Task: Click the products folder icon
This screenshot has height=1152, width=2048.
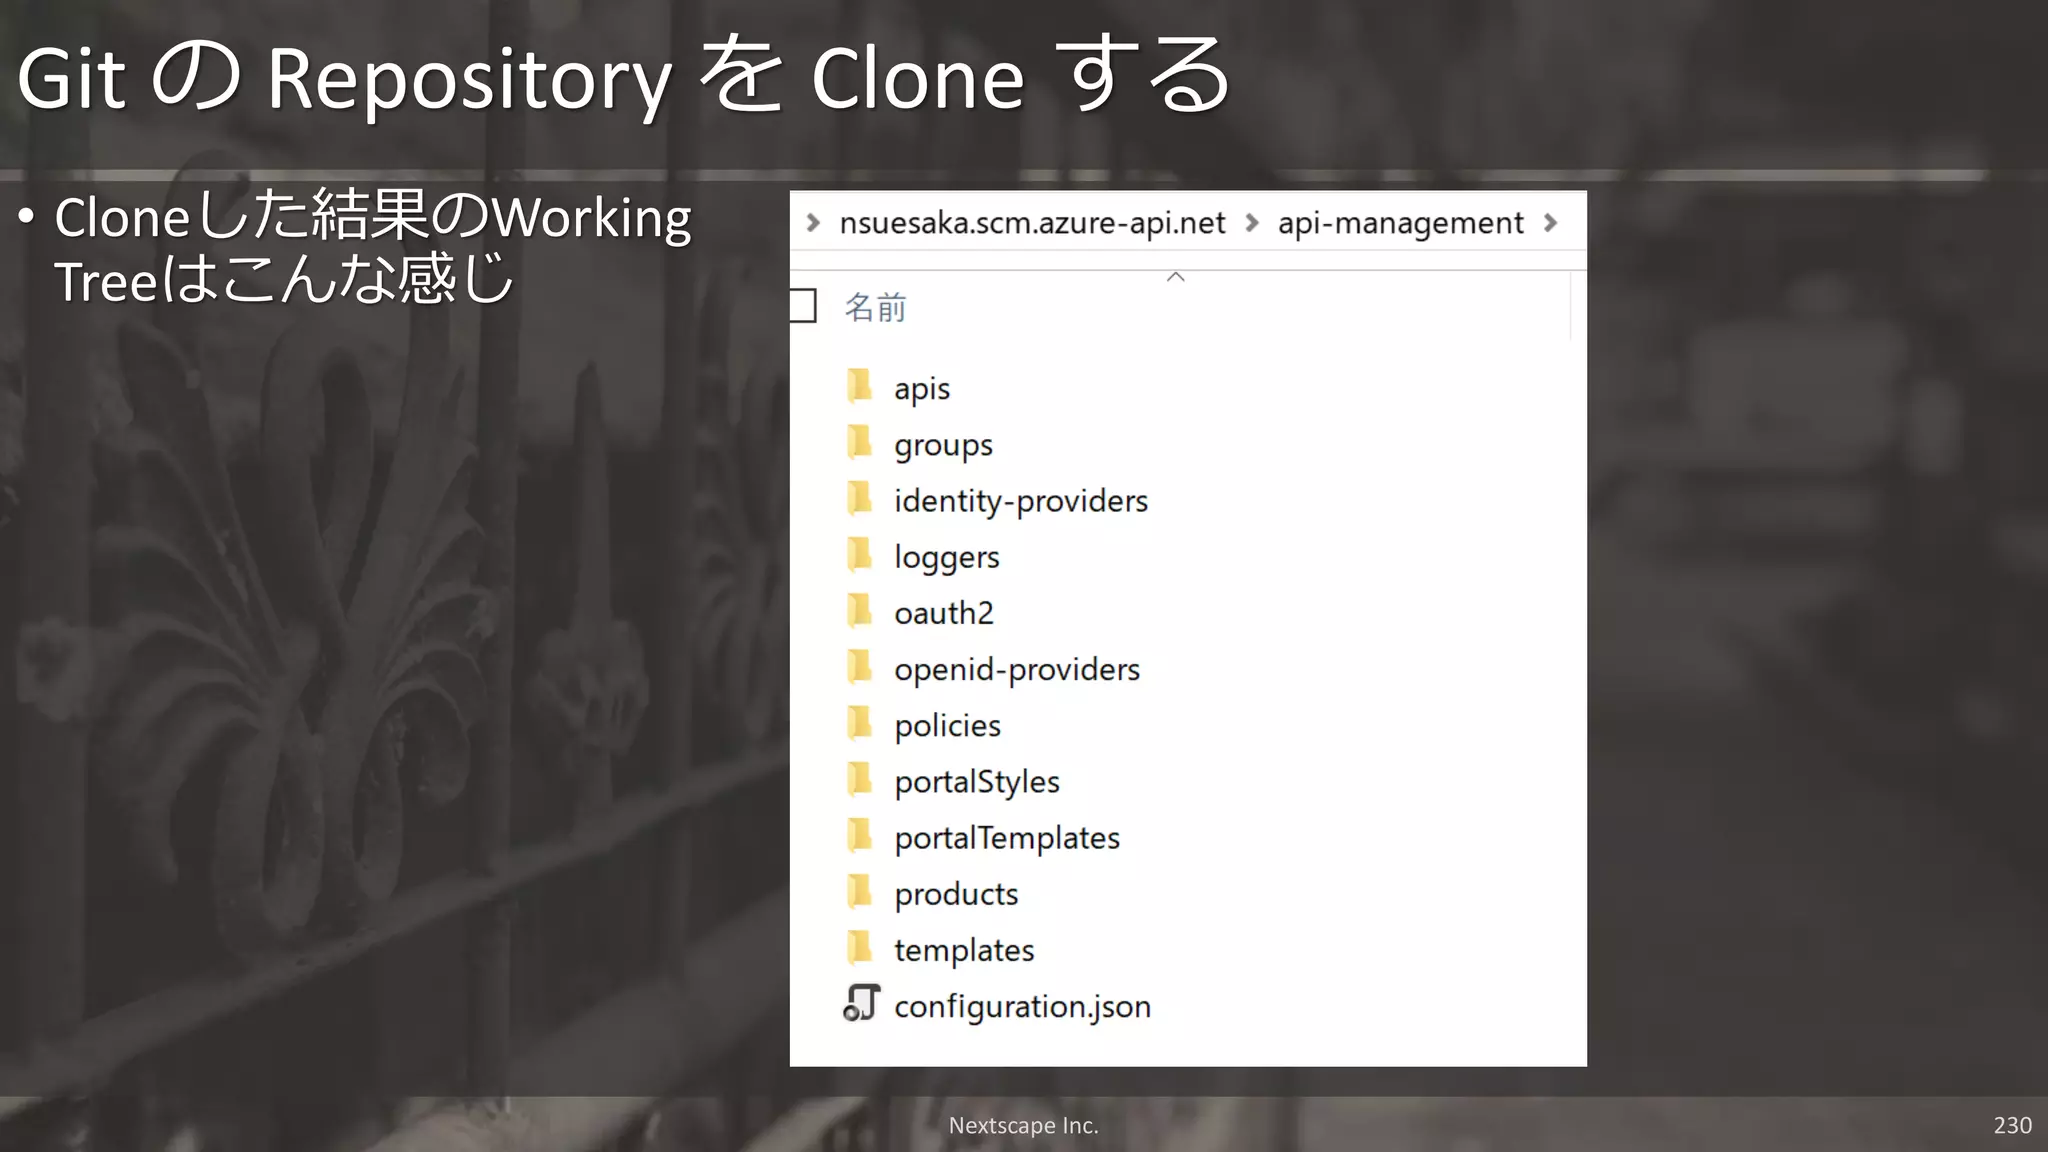Action: tap(860, 890)
